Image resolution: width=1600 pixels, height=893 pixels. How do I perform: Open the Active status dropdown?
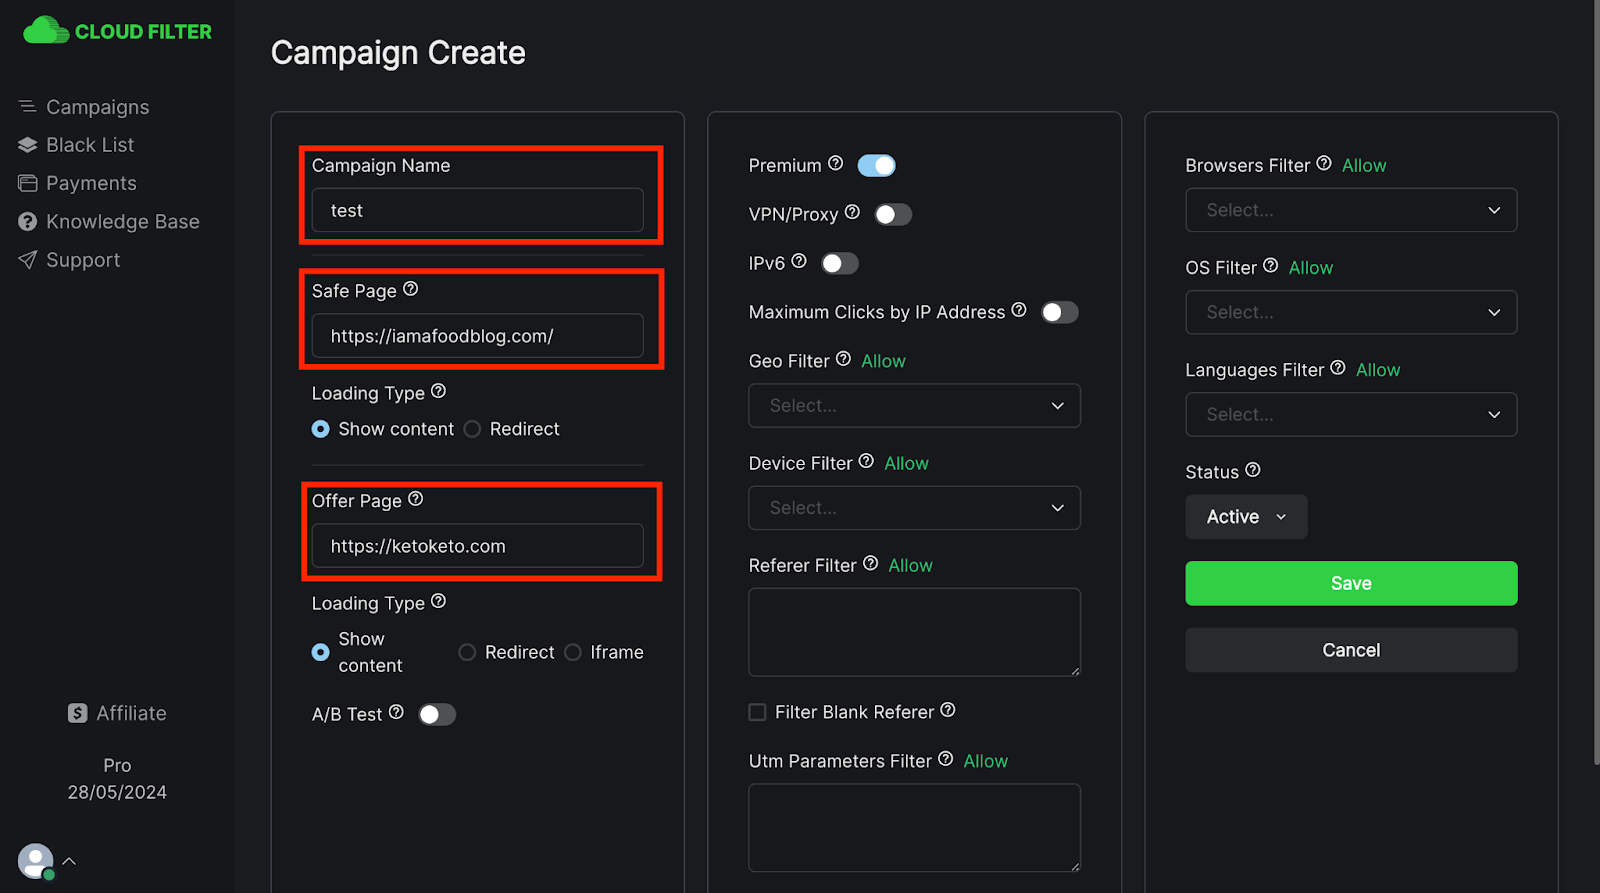coord(1245,517)
